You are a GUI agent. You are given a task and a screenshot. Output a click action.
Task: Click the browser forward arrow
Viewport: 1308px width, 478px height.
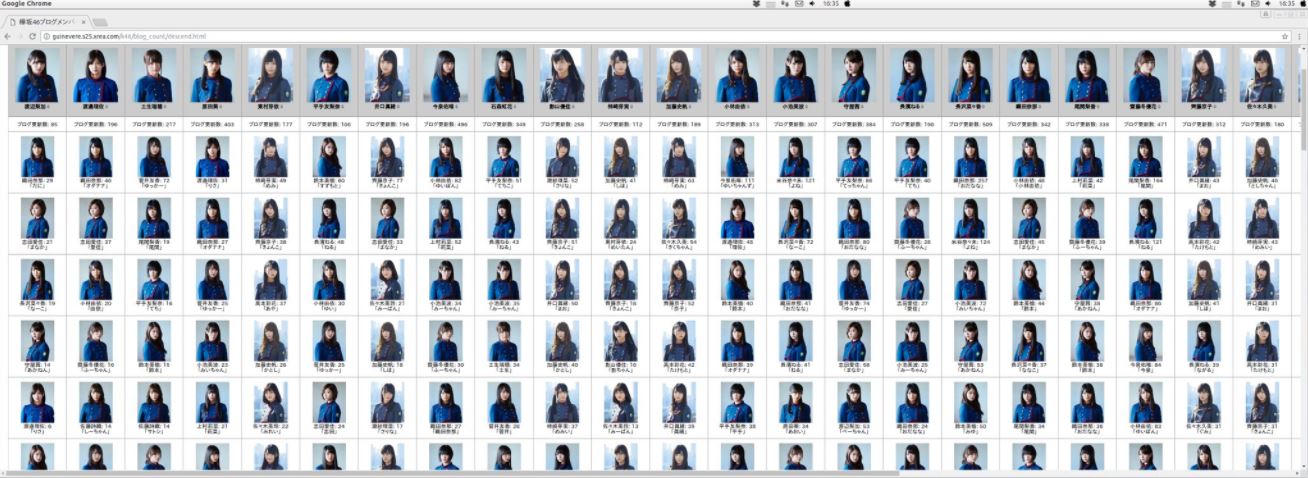(21, 36)
